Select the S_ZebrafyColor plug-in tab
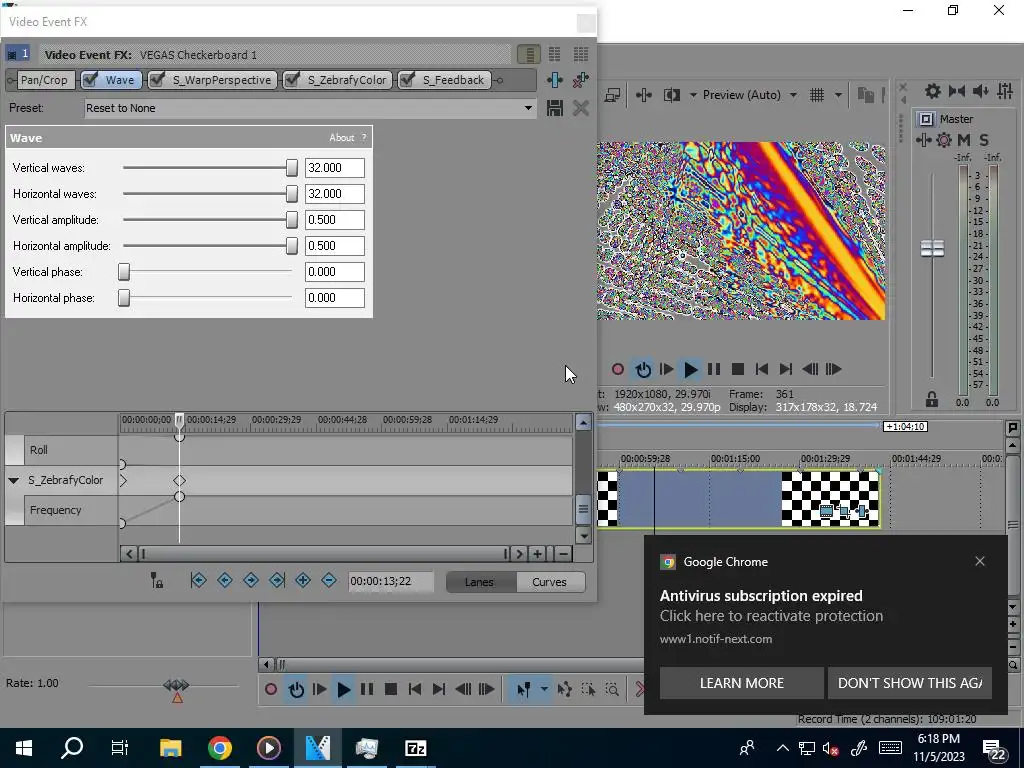 [338, 80]
